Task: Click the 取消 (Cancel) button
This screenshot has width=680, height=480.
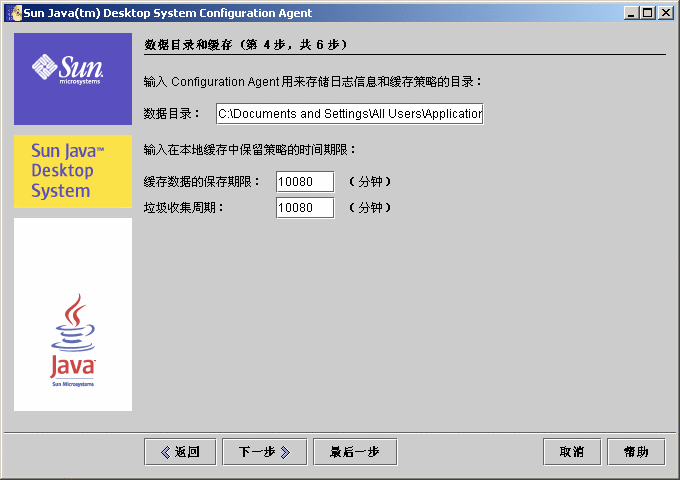Action: tap(572, 452)
